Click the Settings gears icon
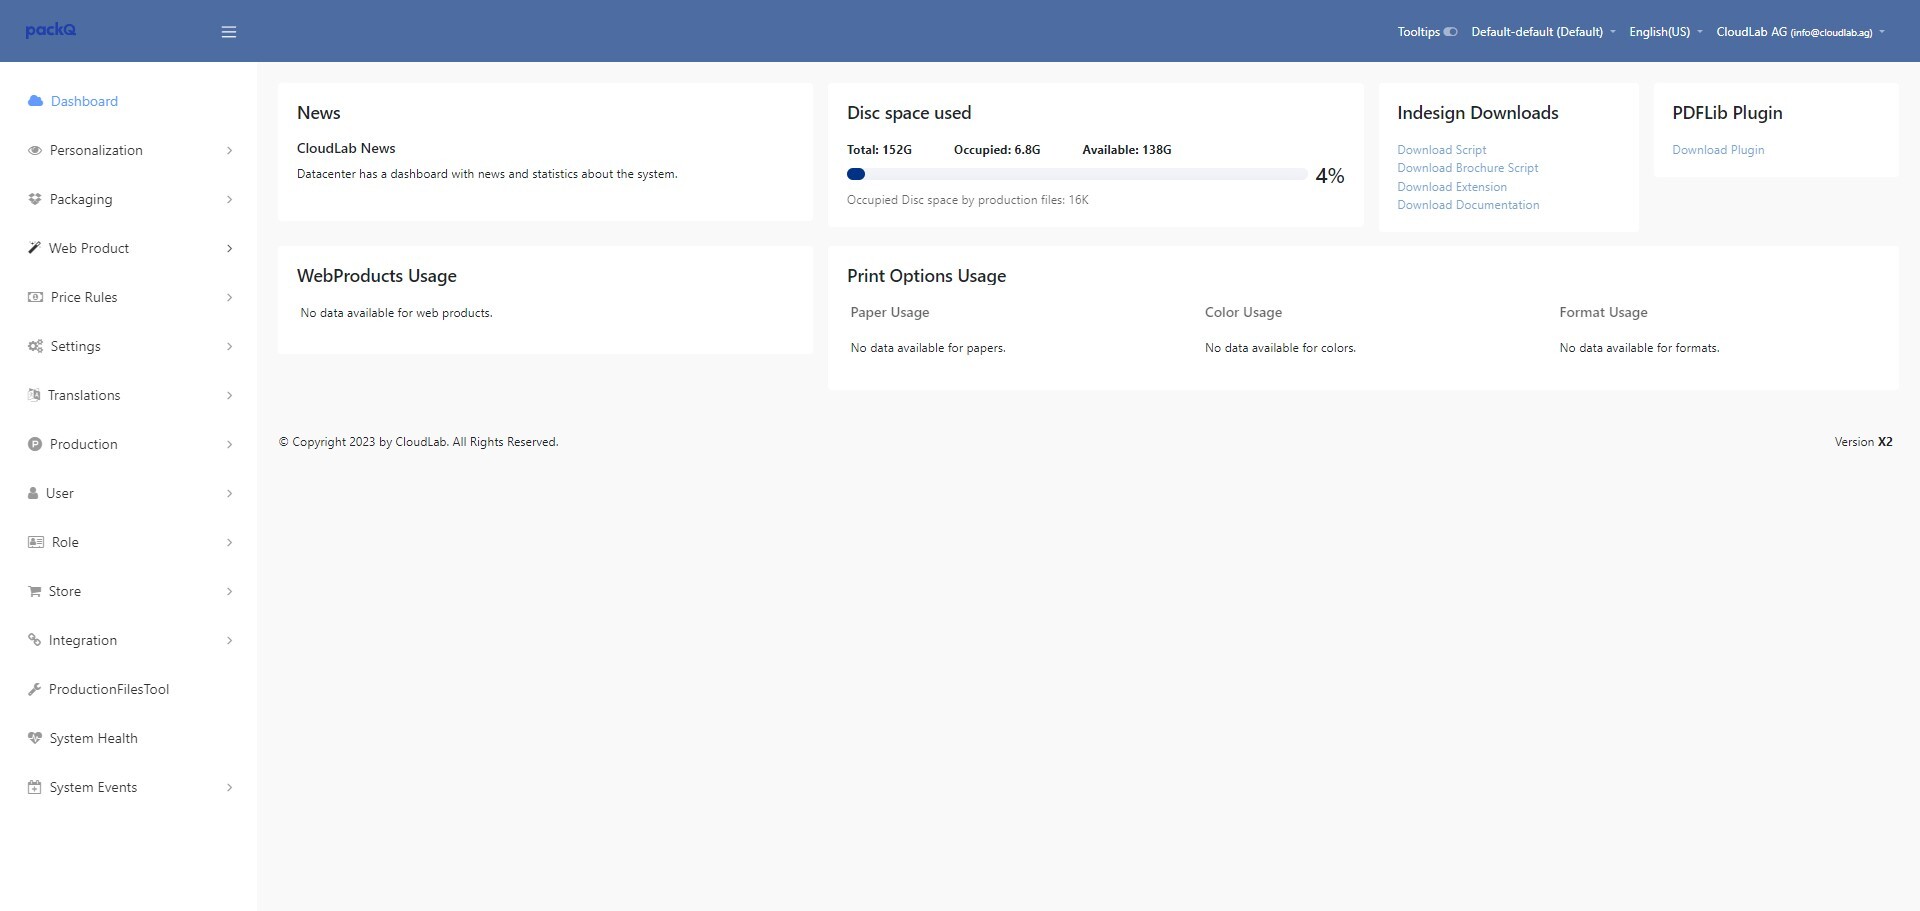 point(35,346)
